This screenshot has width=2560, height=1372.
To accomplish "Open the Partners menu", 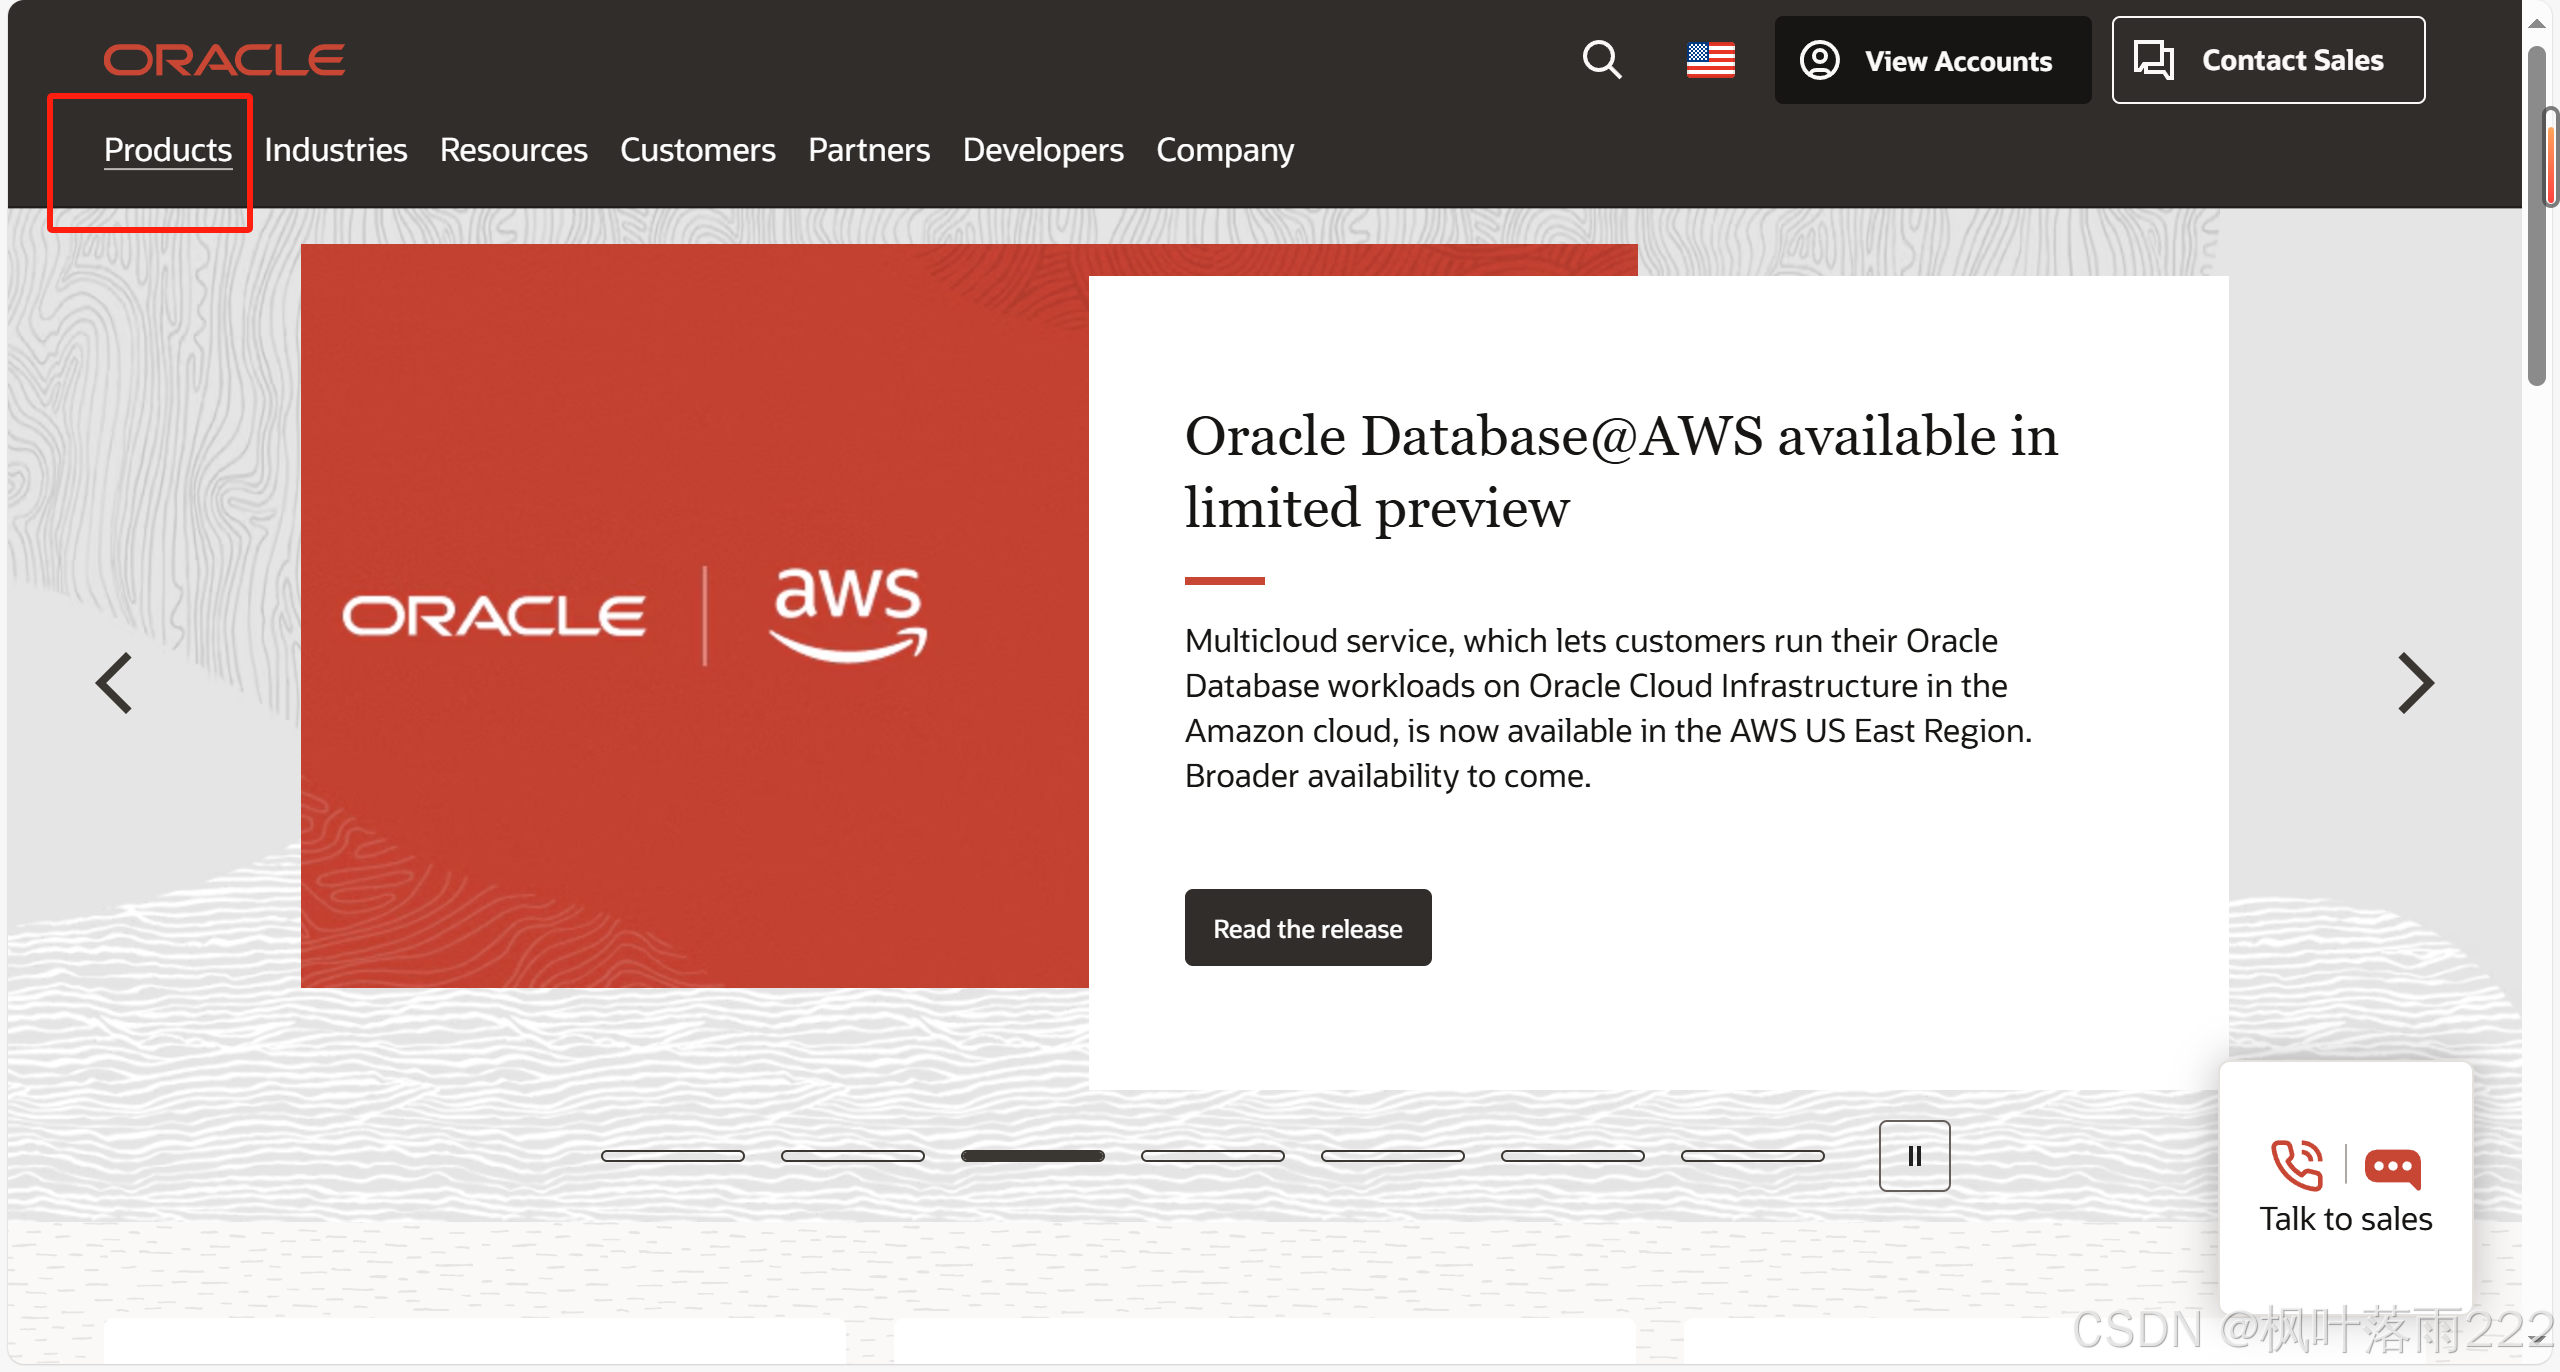I will pos(869,150).
